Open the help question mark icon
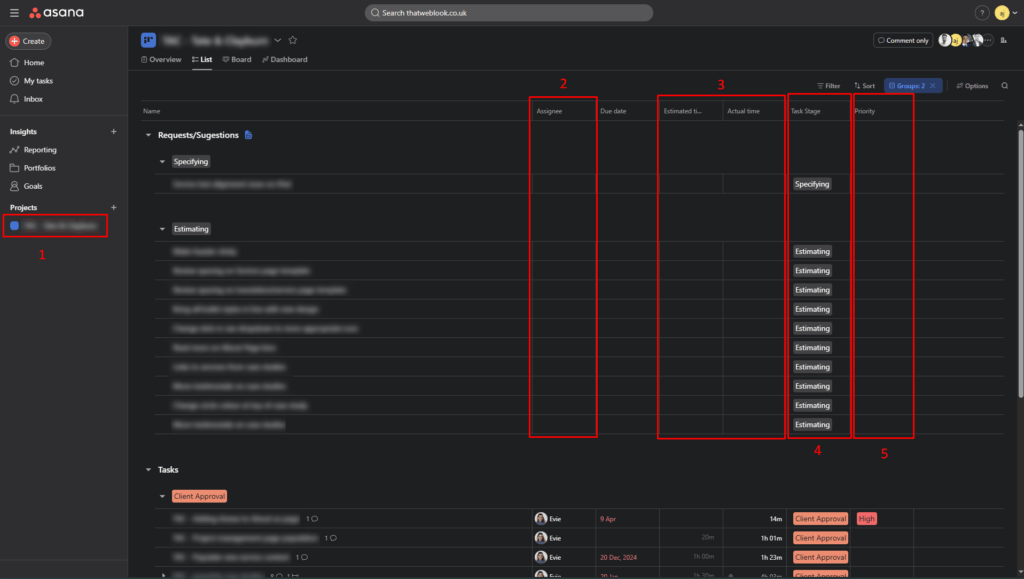This screenshot has width=1024, height=579. click(x=981, y=13)
